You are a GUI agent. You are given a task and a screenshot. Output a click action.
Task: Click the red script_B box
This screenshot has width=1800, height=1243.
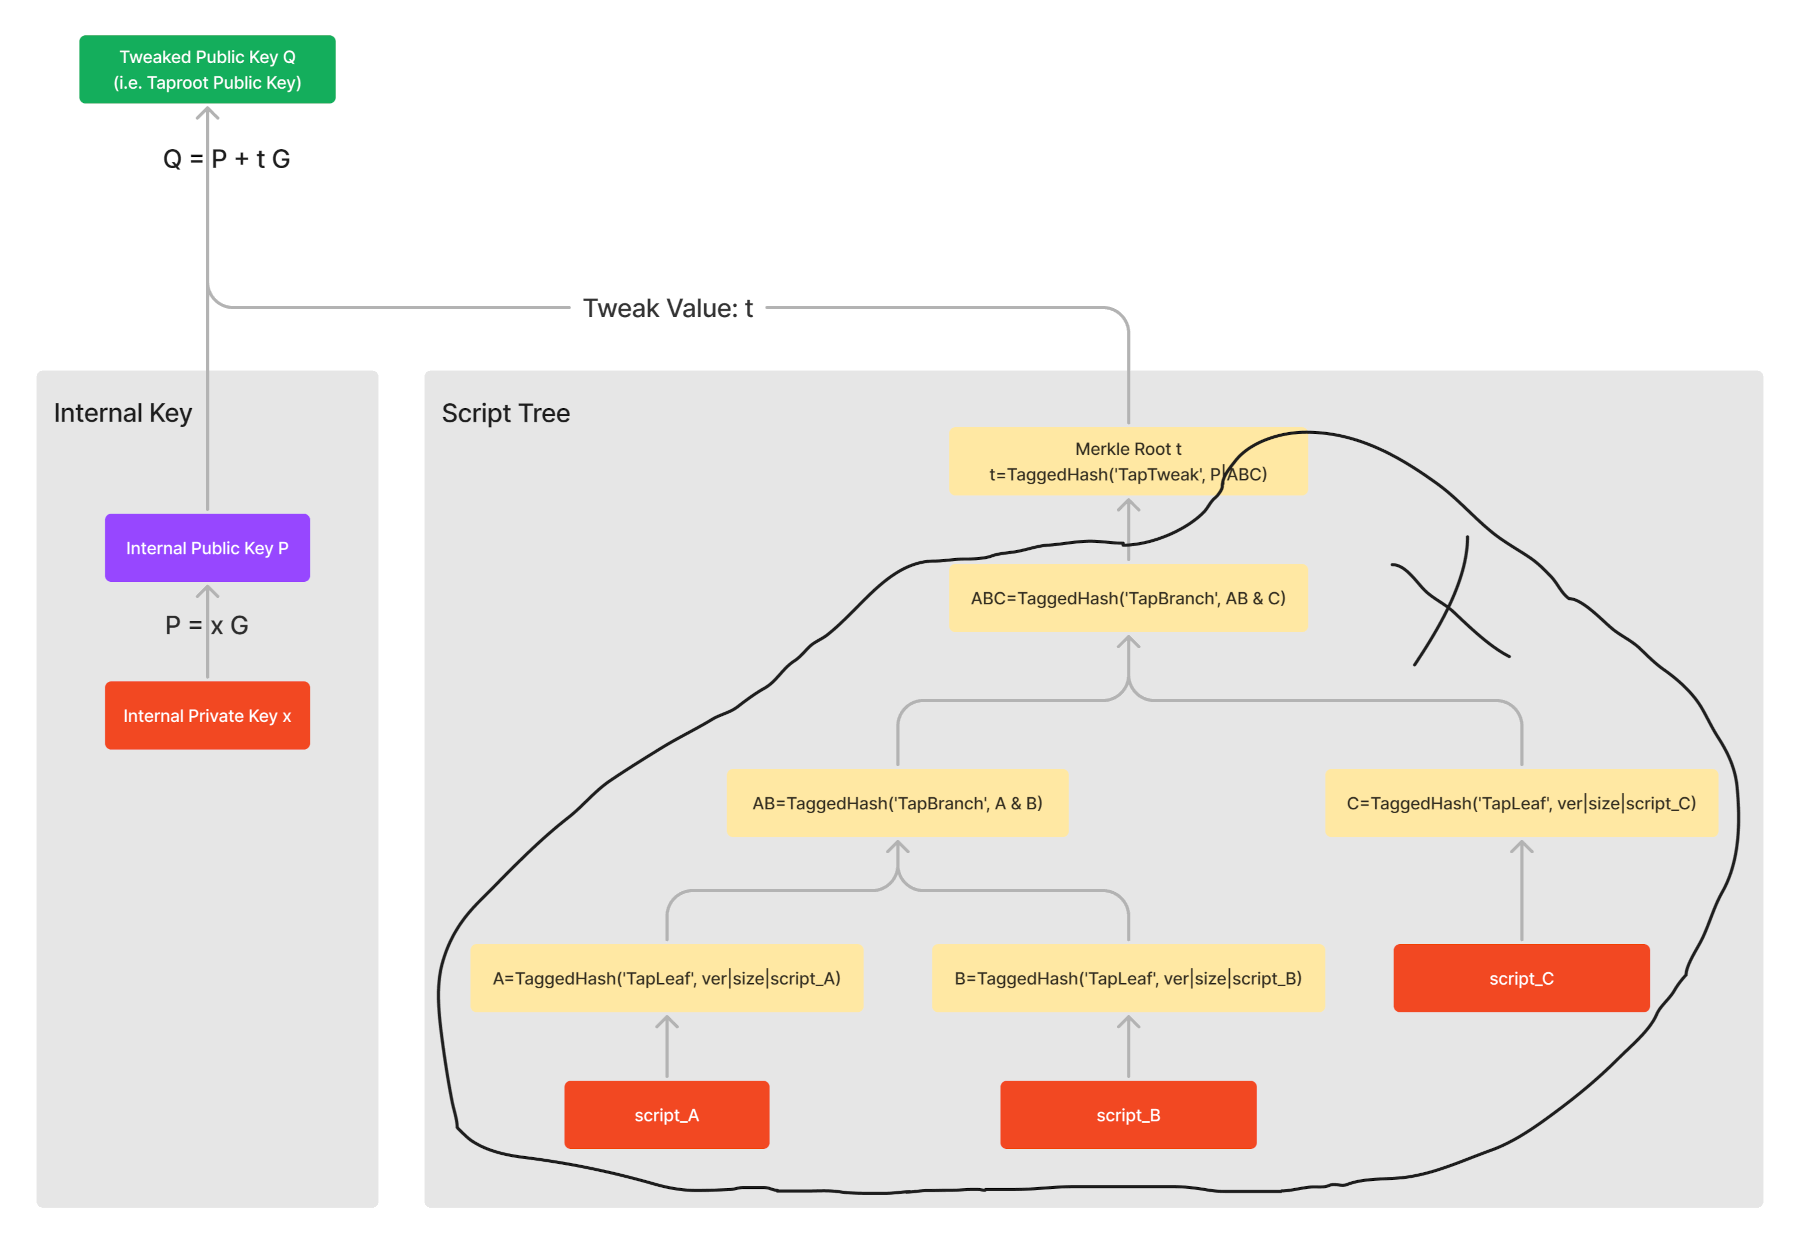click(x=1127, y=1115)
